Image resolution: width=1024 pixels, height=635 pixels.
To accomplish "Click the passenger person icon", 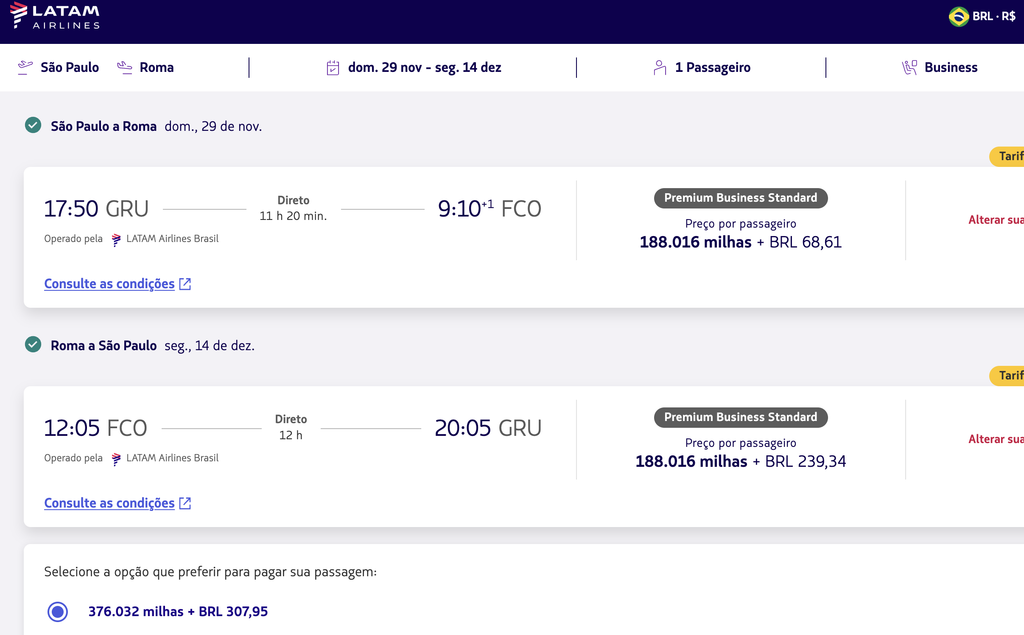I will tap(660, 67).
